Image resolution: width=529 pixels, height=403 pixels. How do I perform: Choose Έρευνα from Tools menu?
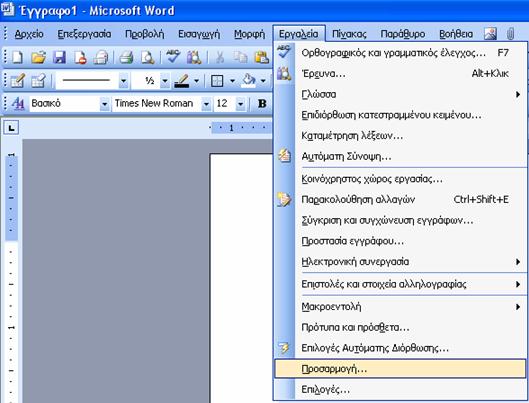click(400, 74)
